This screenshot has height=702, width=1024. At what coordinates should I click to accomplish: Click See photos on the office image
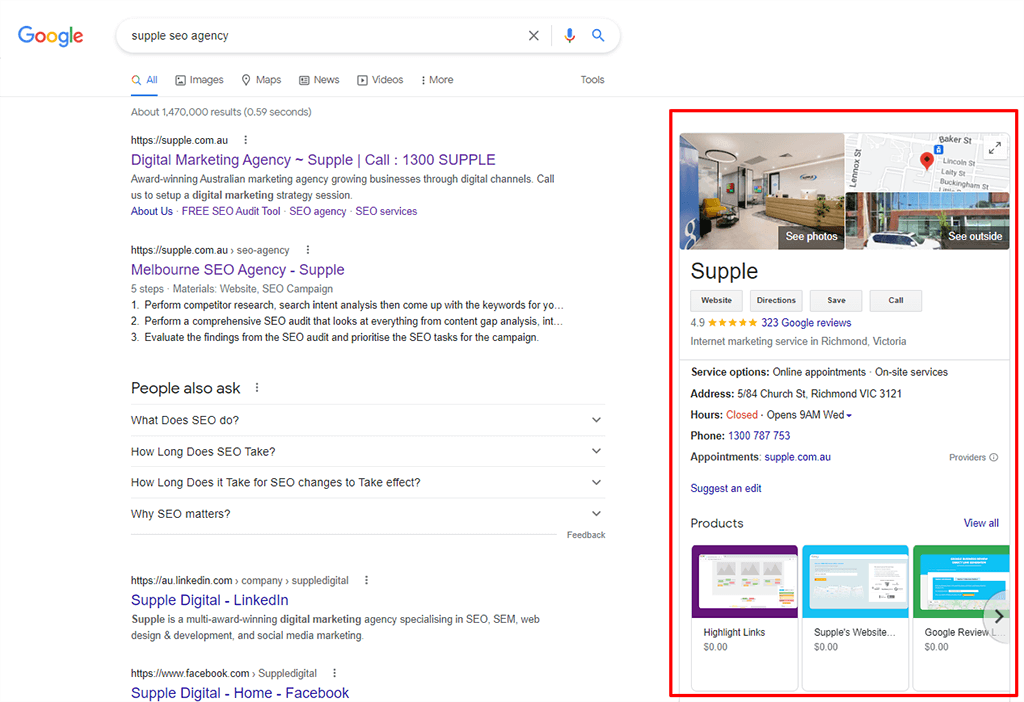811,236
